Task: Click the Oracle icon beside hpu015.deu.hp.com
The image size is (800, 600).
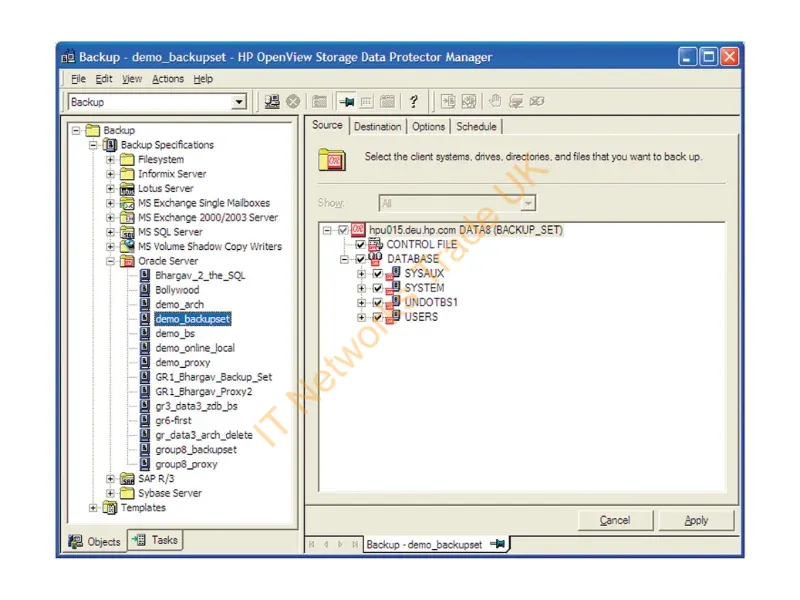Action: tap(358, 230)
